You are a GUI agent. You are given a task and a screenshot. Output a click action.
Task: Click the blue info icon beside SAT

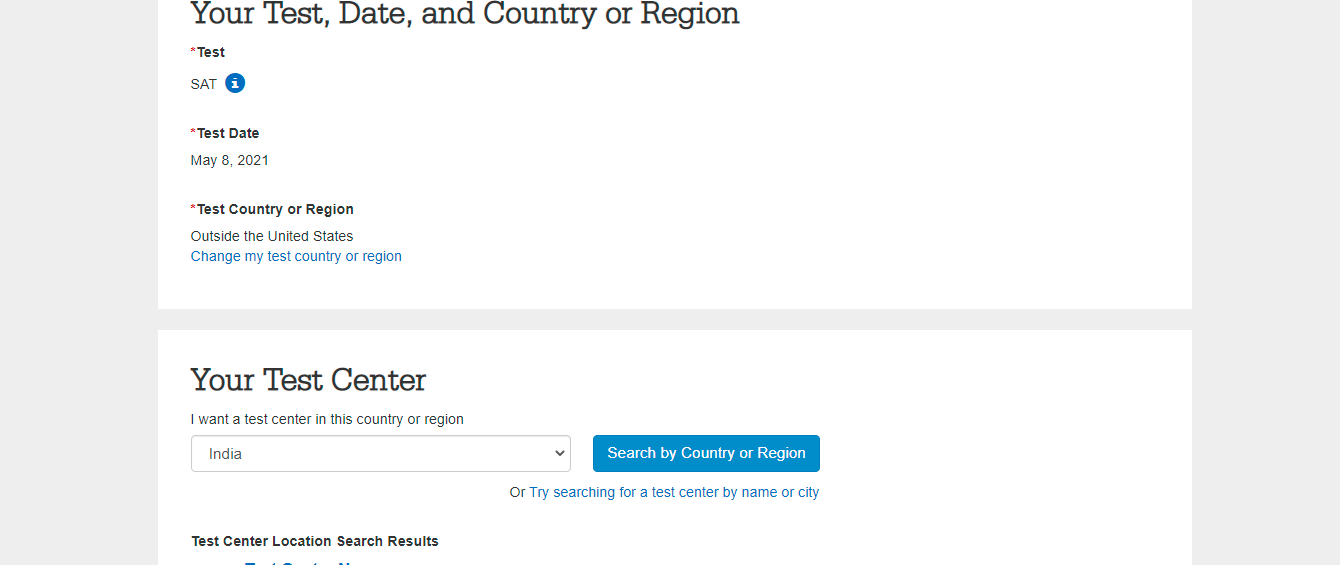pos(235,83)
